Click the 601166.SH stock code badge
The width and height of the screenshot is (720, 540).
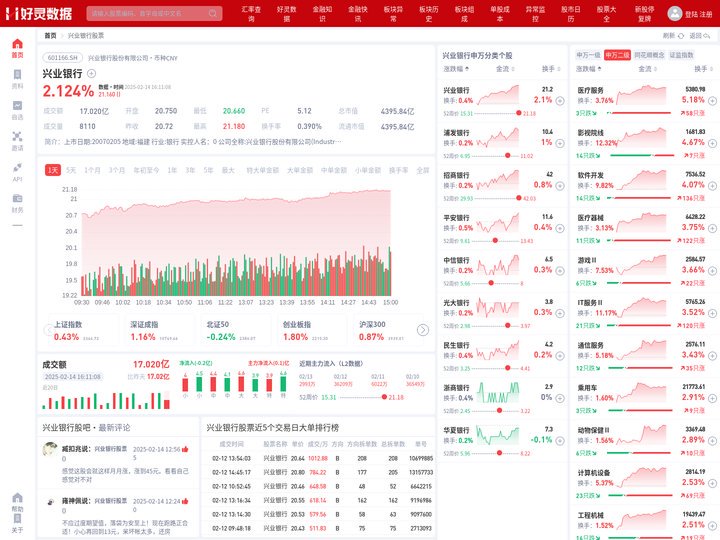point(62,58)
